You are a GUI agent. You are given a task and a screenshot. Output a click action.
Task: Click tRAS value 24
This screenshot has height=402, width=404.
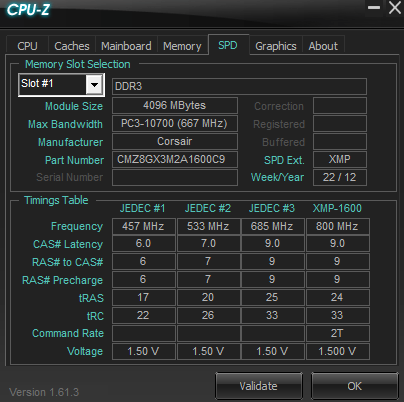tap(338, 297)
